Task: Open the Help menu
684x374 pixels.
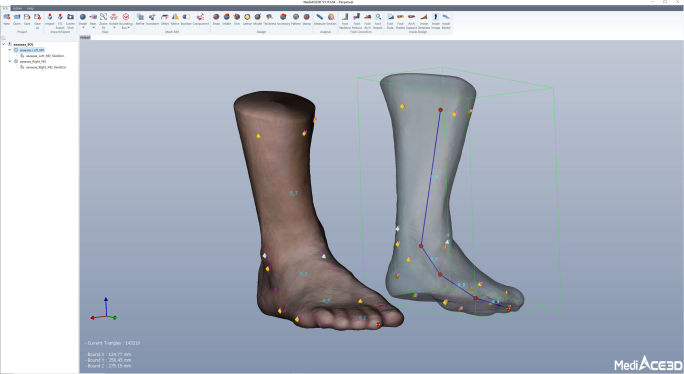Action: (30, 8)
